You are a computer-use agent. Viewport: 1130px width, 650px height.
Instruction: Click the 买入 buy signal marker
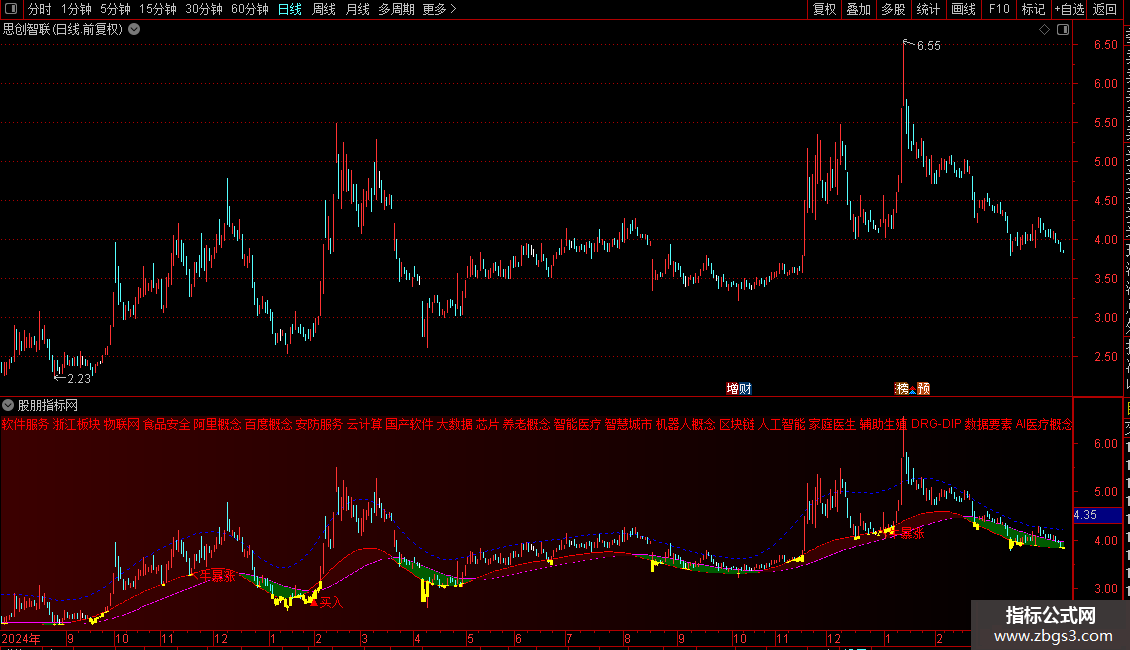332,602
